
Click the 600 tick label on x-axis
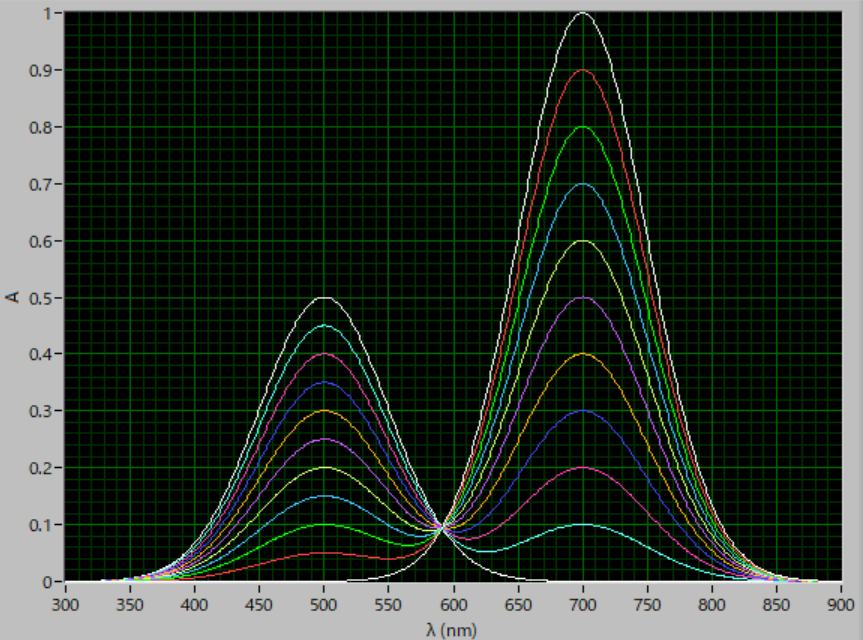453,604
